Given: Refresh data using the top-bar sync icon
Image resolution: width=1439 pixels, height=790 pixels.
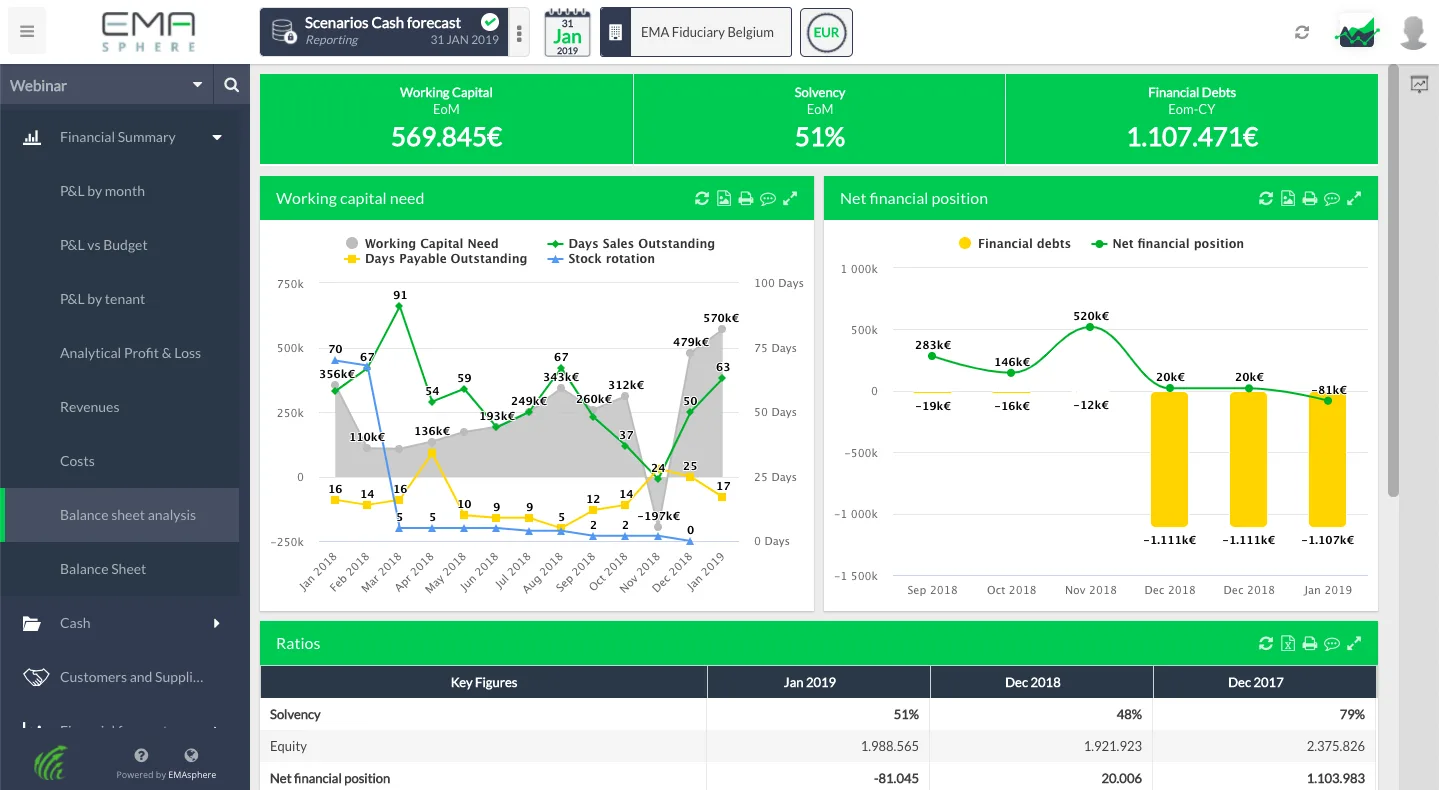Looking at the screenshot, I should point(1302,32).
